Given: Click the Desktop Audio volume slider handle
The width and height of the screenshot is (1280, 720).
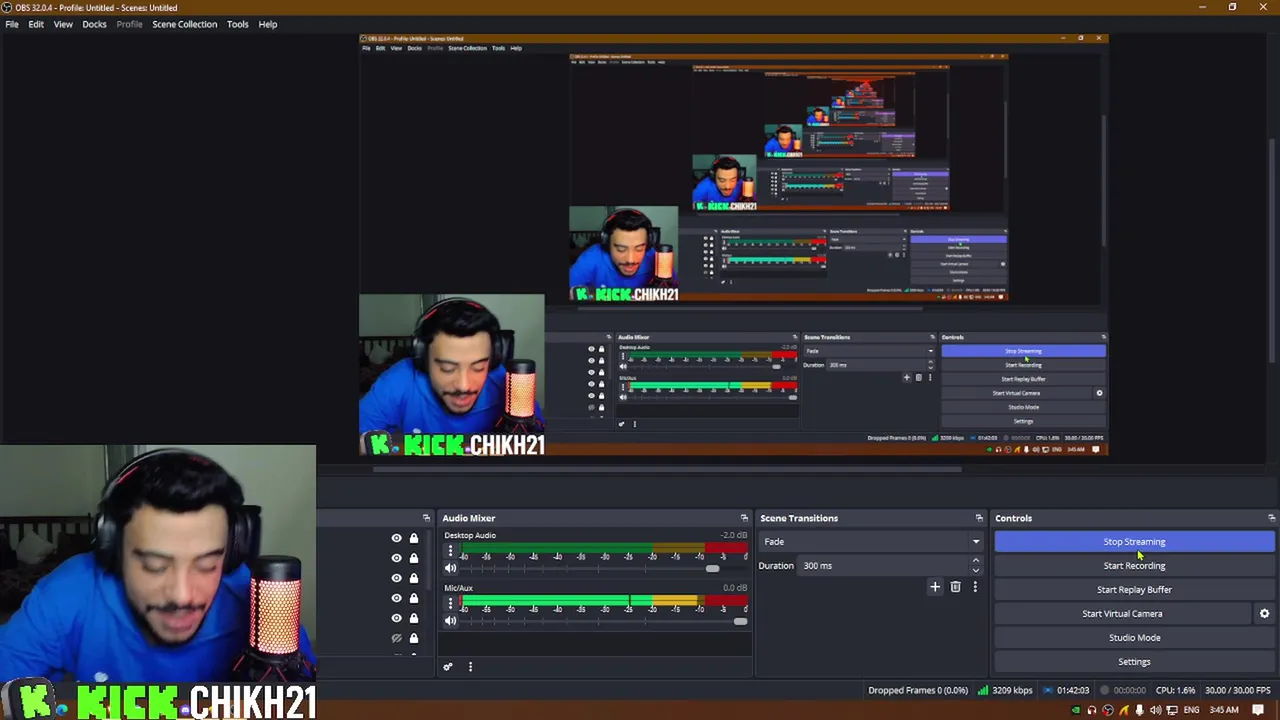Looking at the screenshot, I should pyautogui.click(x=712, y=569).
